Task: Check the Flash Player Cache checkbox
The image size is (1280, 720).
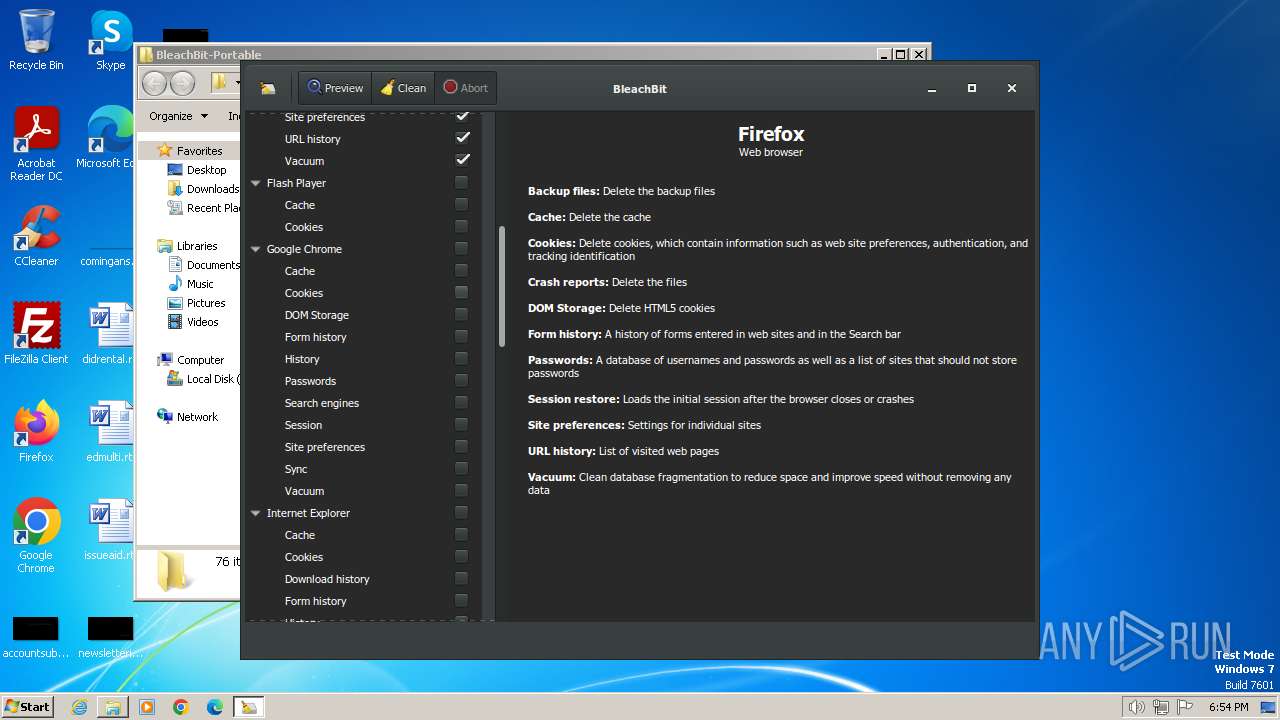Action: (461, 204)
